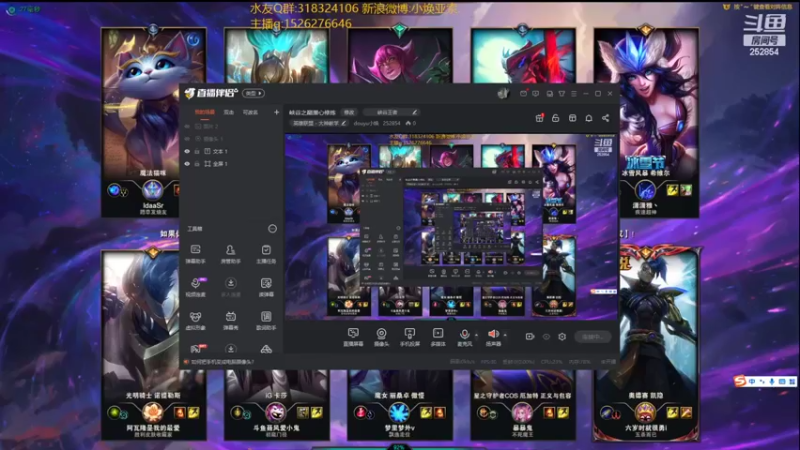800x450 pixels.
Task: Open the 歌词助手 tool
Action: 266,321
